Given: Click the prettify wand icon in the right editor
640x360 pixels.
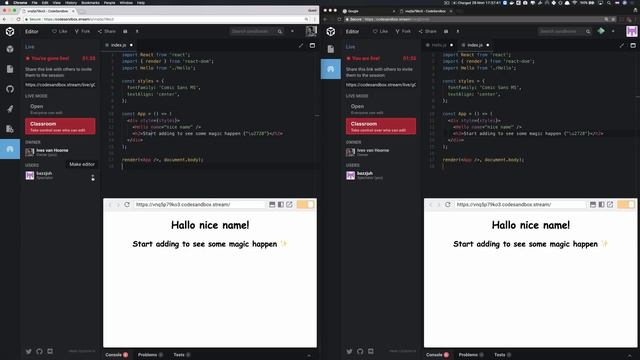Looking at the screenshot, I should tap(622, 45).
